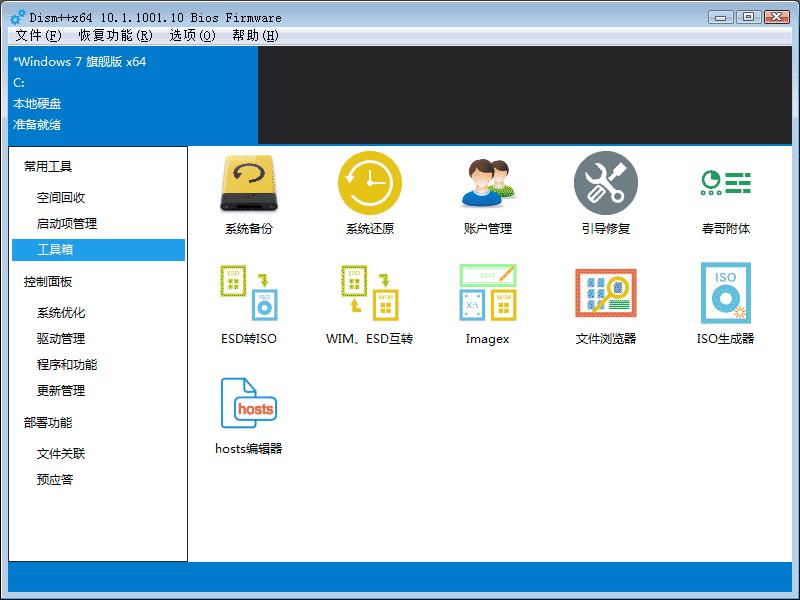Launch the 系统还原 system restore icon
800x600 pixels.
[x=369, y=183]
